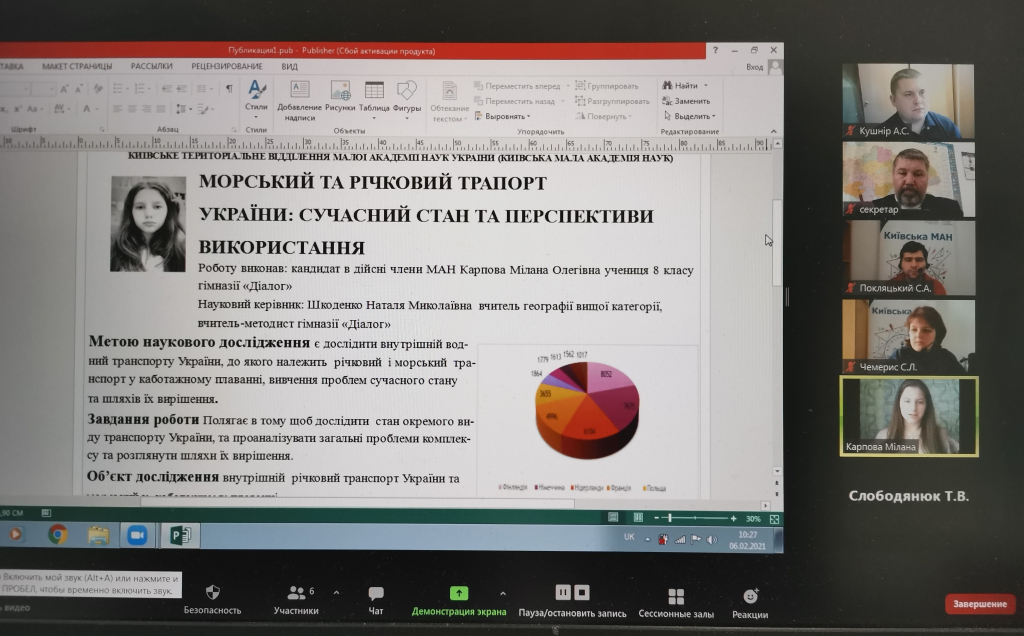
Task: Click the Send Backward (Переместить назад) command
Action: 514,101
